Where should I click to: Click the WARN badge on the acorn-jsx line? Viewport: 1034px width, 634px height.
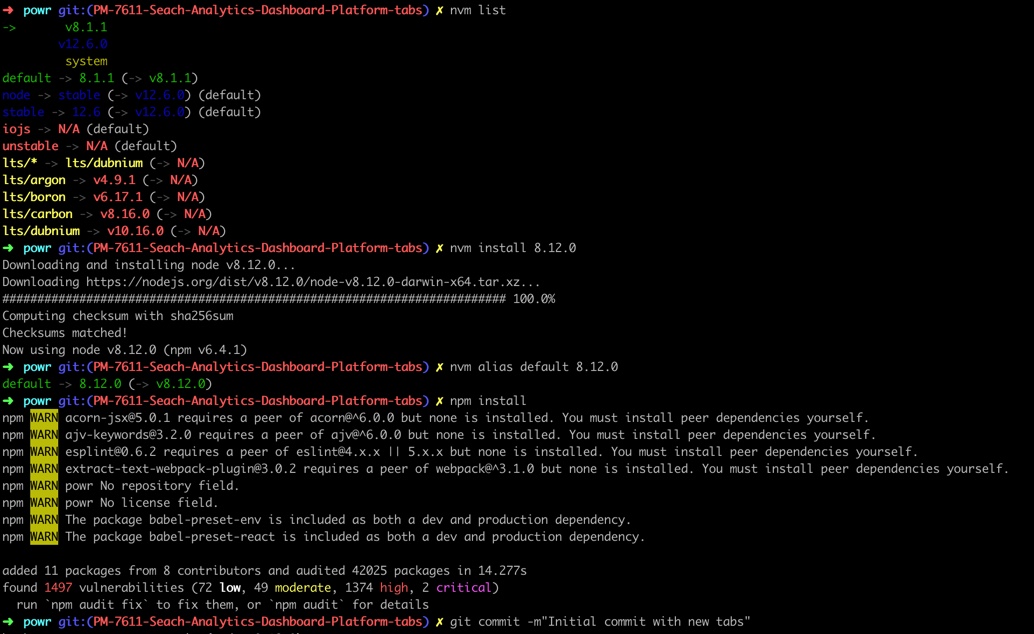coord(44,418)
